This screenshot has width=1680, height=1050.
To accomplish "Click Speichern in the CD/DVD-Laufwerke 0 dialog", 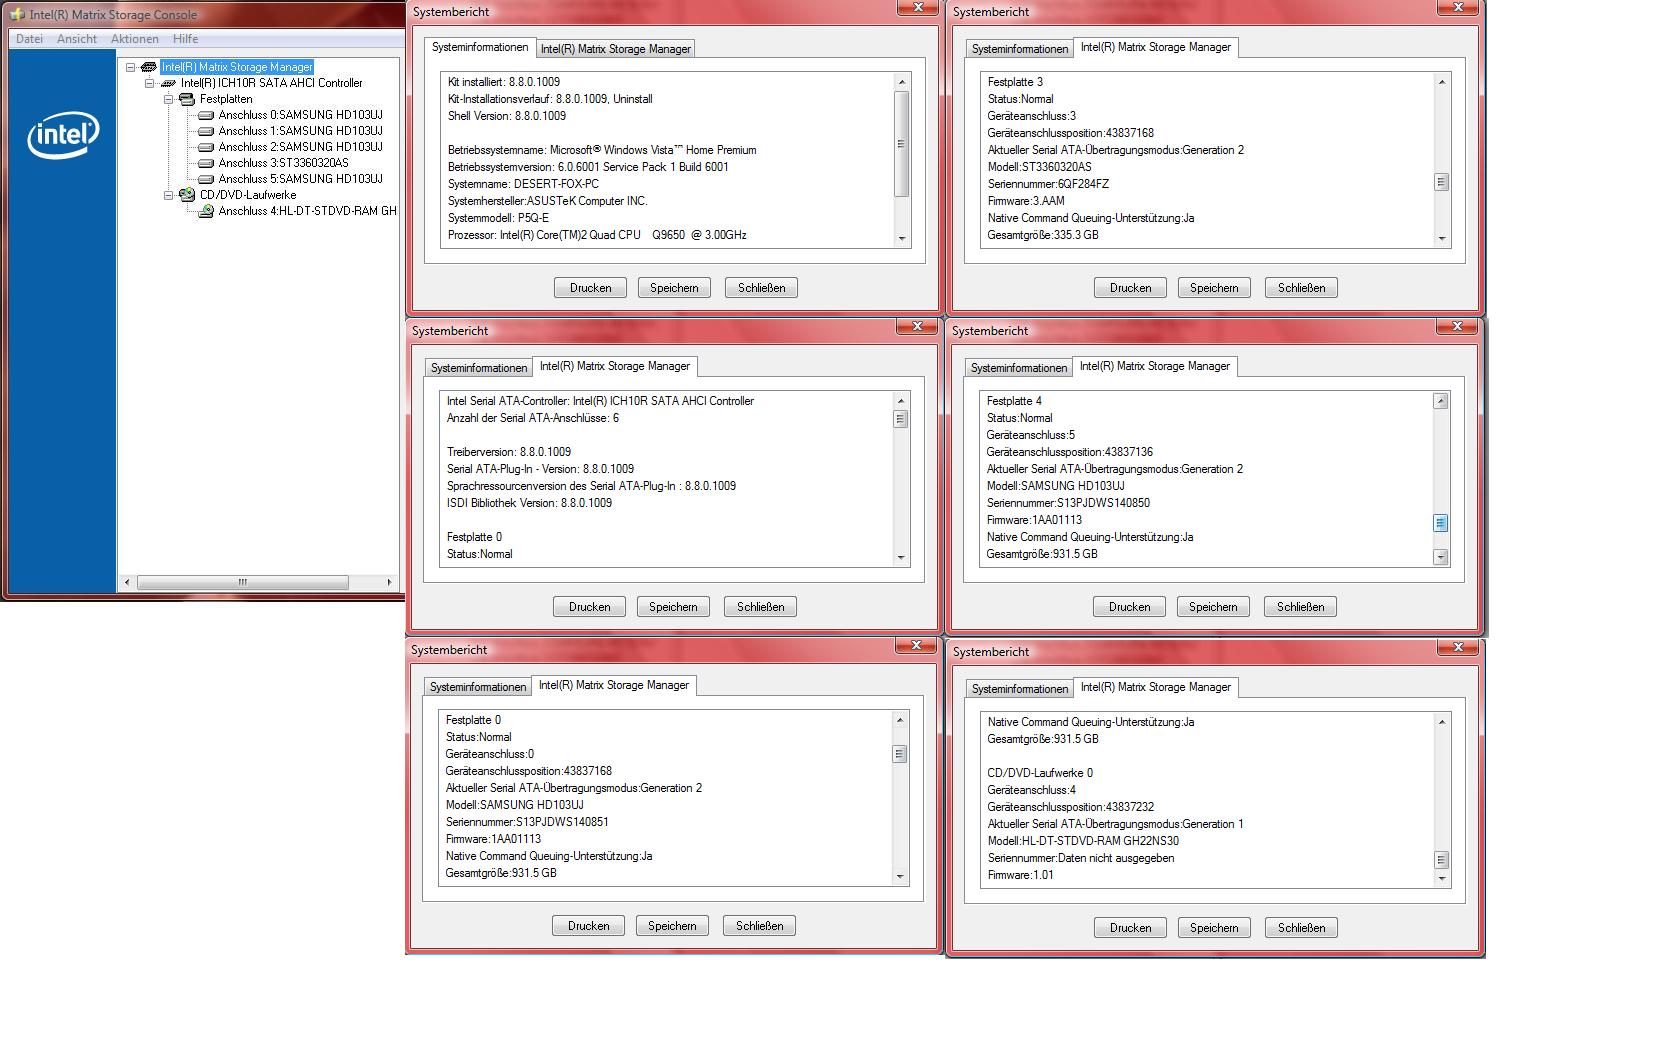I will [1214, 928].
